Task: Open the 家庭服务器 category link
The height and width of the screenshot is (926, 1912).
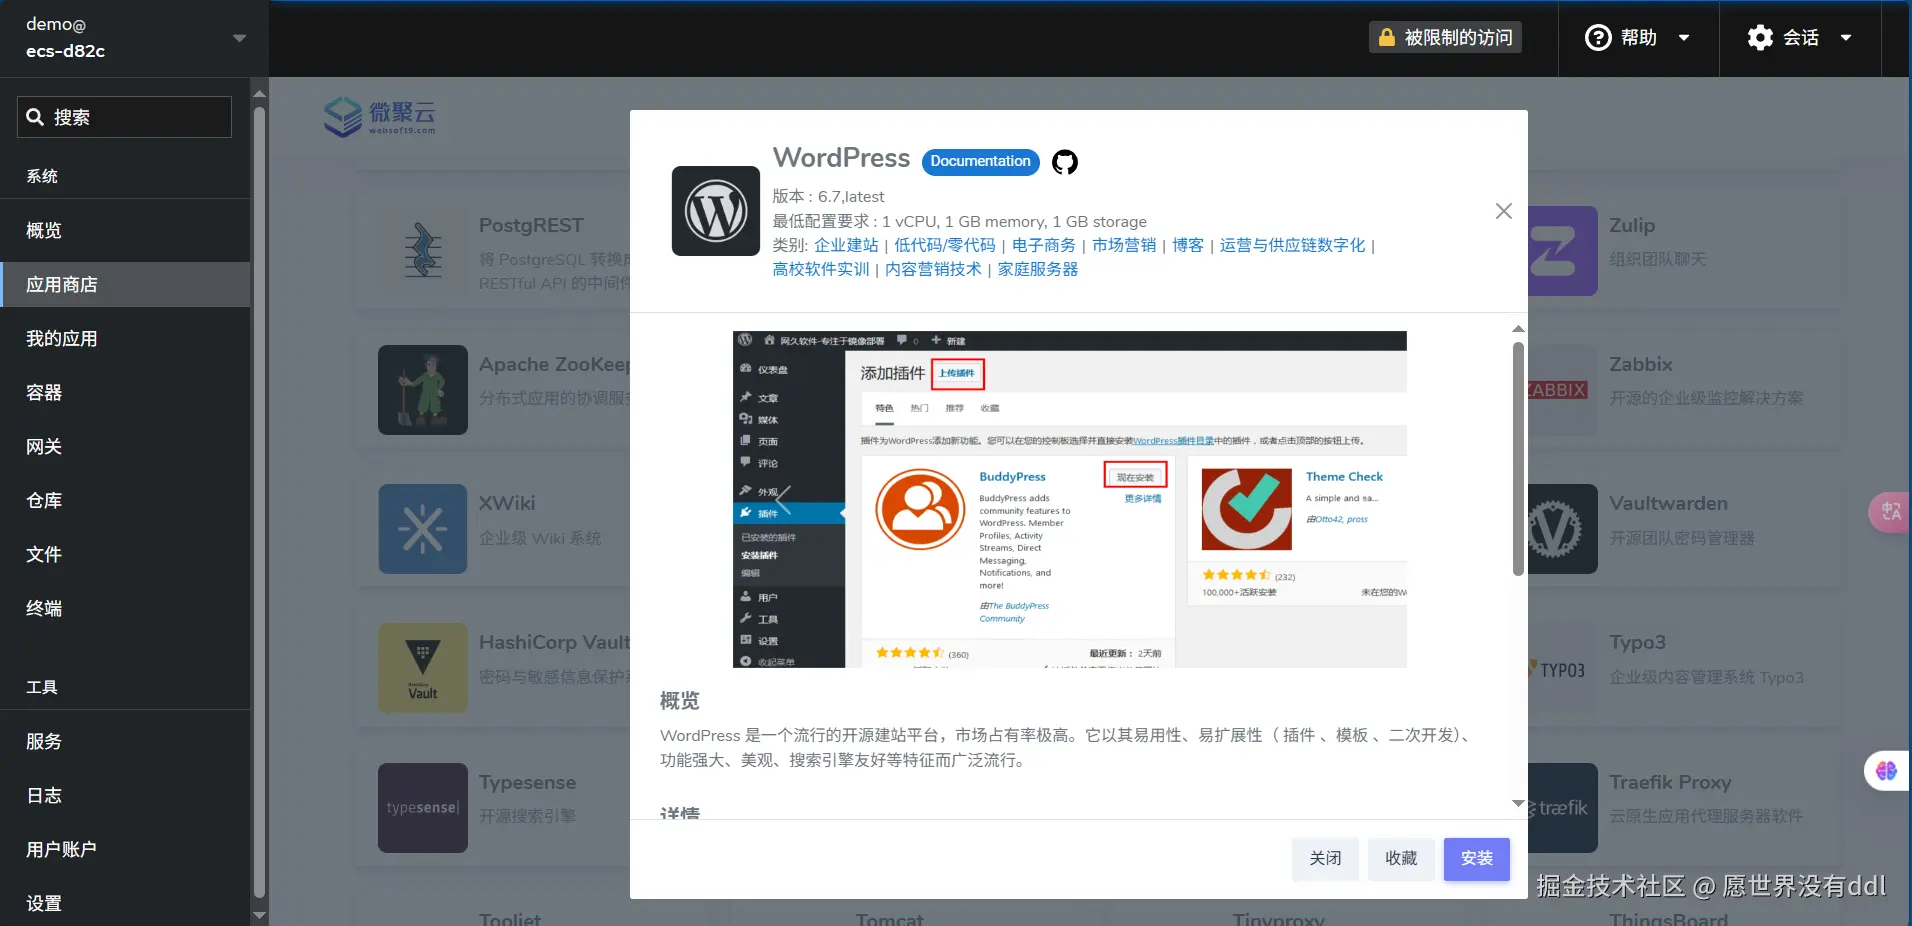Action: (1038, 269)
